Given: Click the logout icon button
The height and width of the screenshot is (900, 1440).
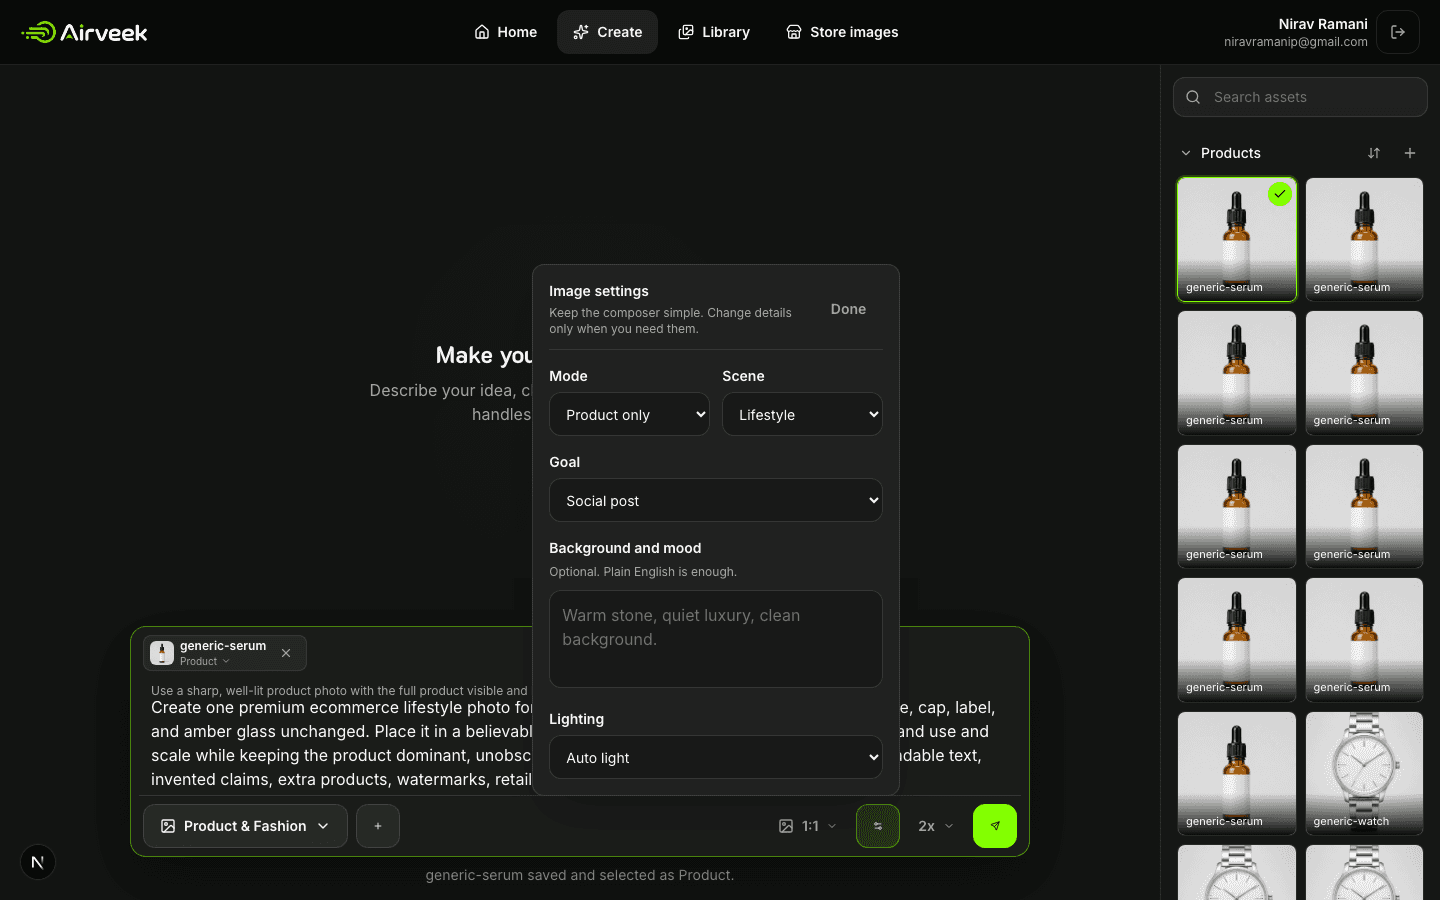Looking at the screenshot, I should point(1398,32).
